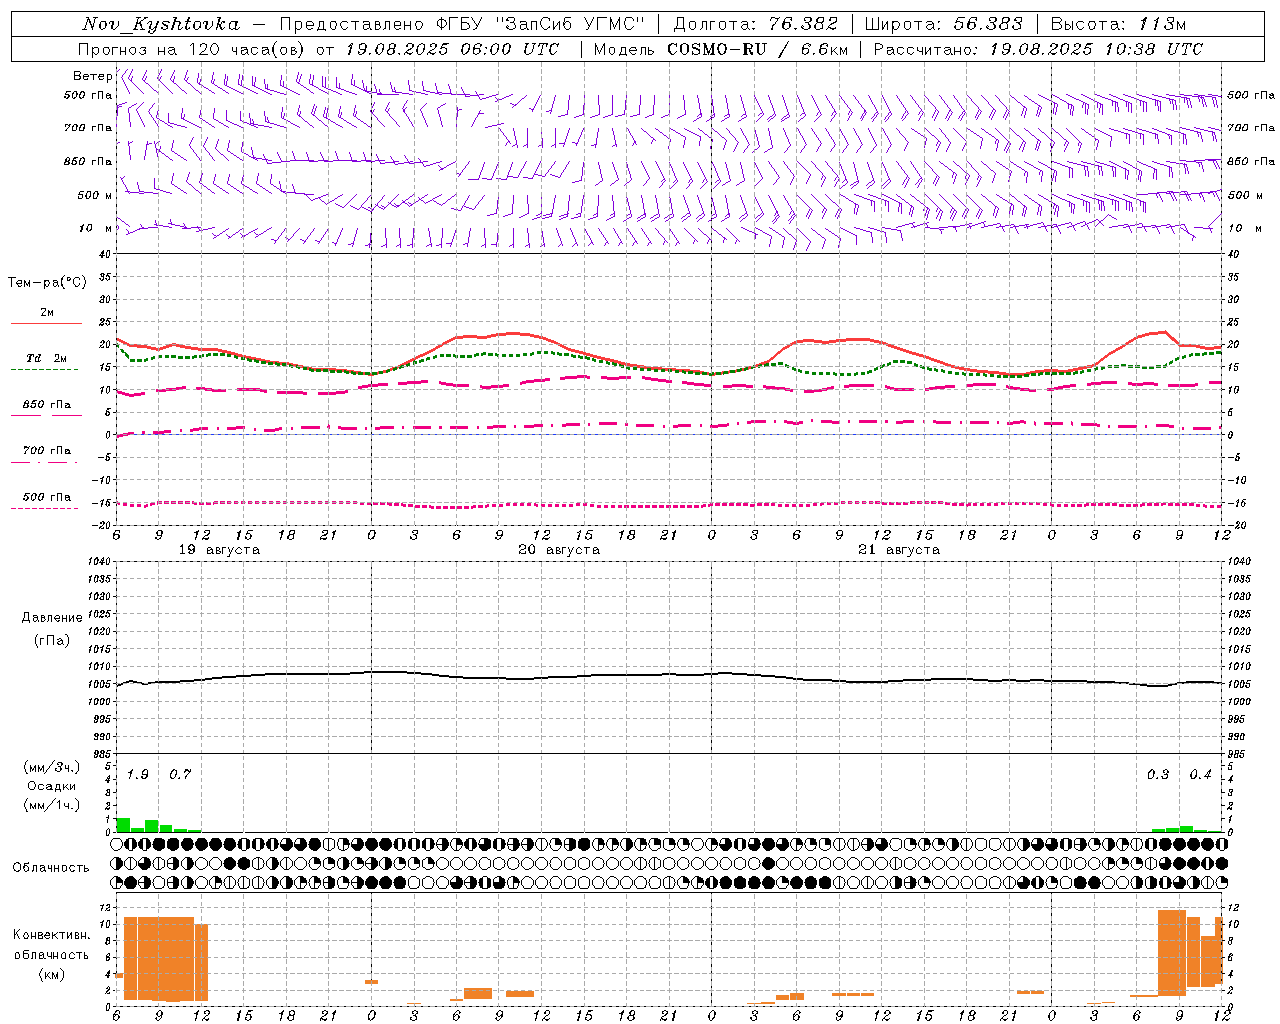Select the (мм/1ч.) precipitation unit label
This screenshot has height=1024, width=1280.
51,804
